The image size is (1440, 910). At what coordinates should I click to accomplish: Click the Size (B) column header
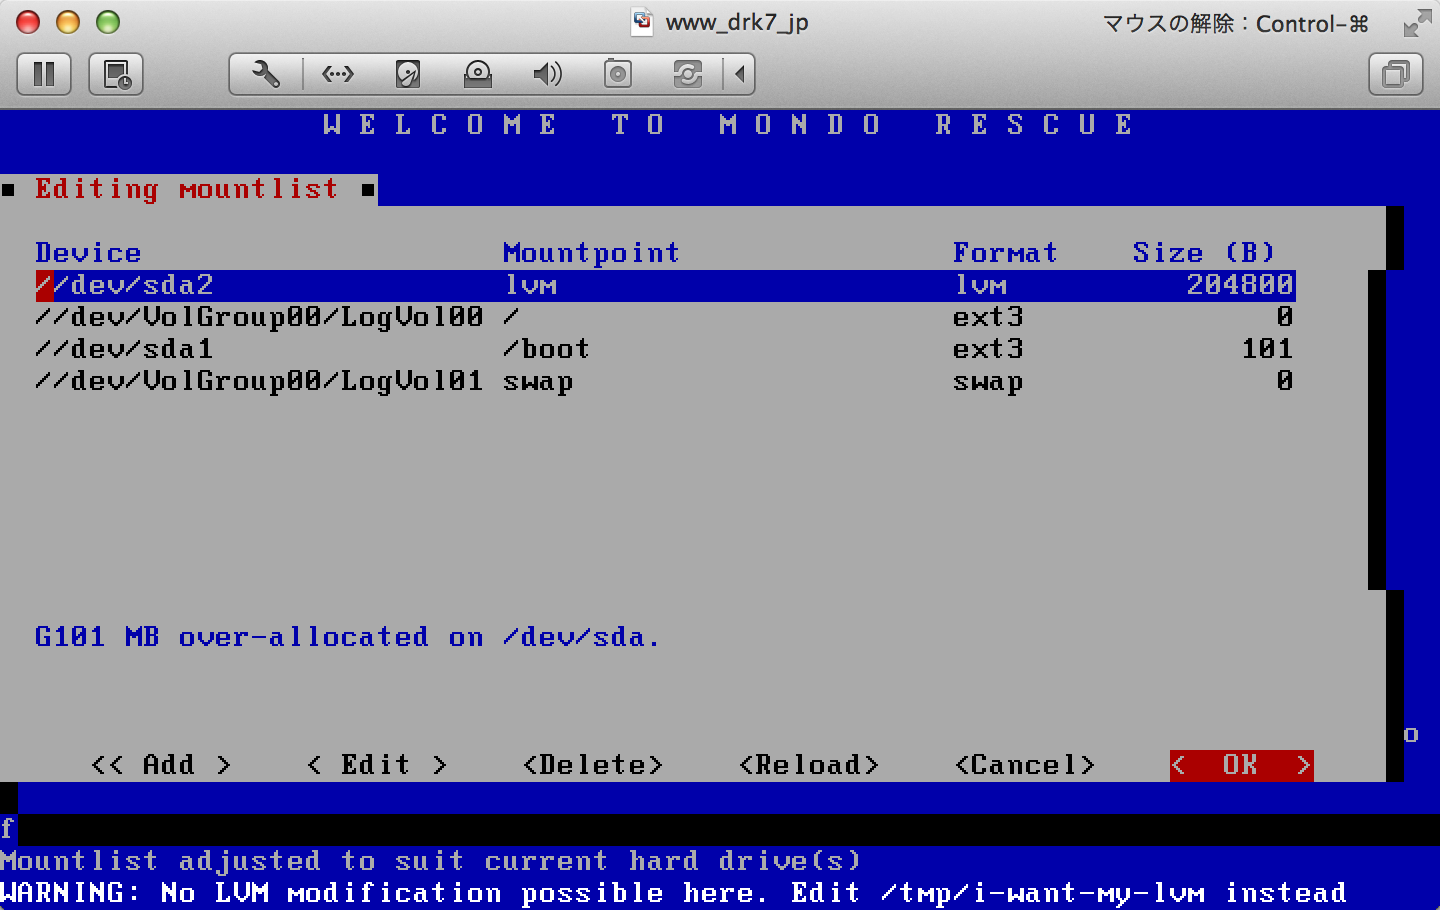(x=1204, y=252)
